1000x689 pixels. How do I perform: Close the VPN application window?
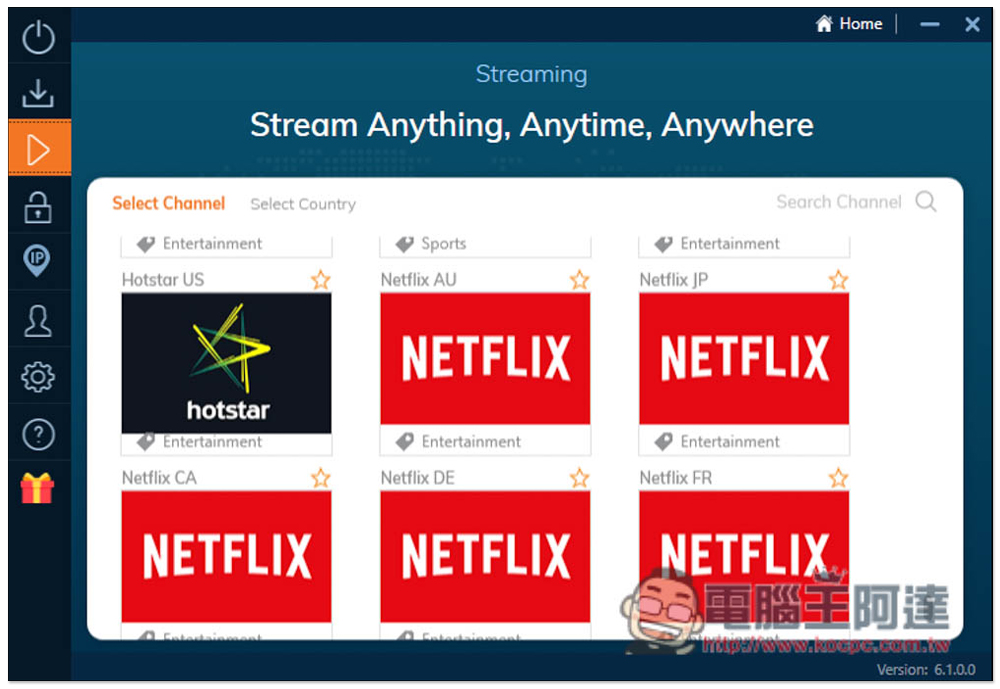[x=973, y=24]
